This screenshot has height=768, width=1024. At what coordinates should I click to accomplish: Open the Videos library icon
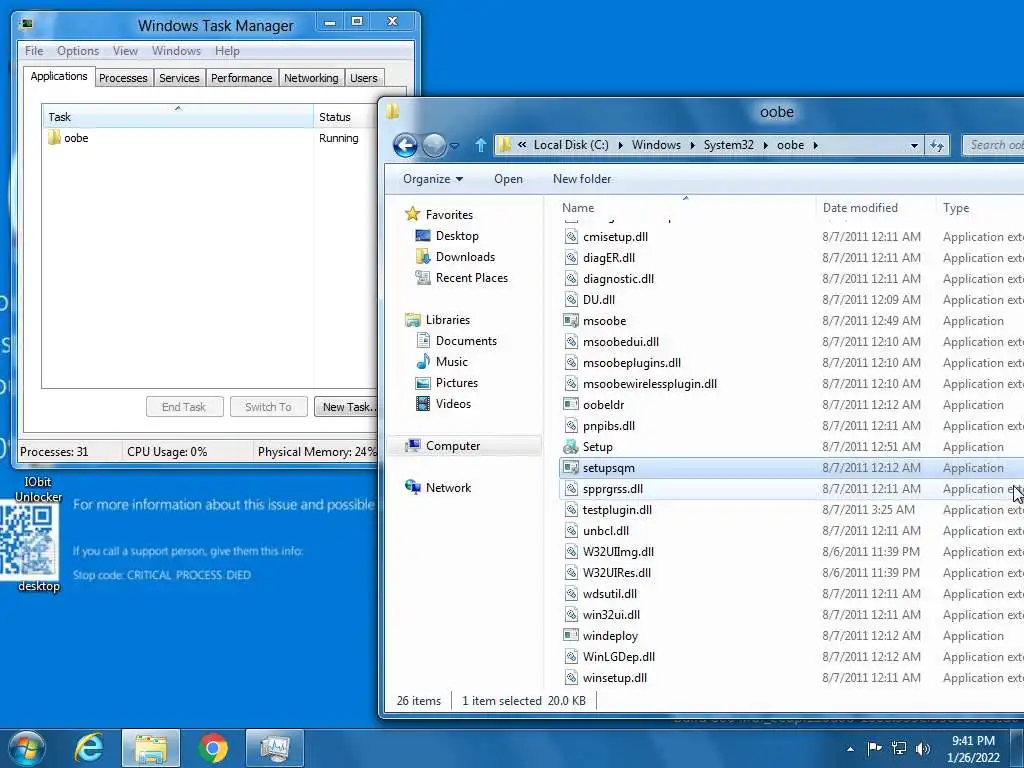point(423,404)
